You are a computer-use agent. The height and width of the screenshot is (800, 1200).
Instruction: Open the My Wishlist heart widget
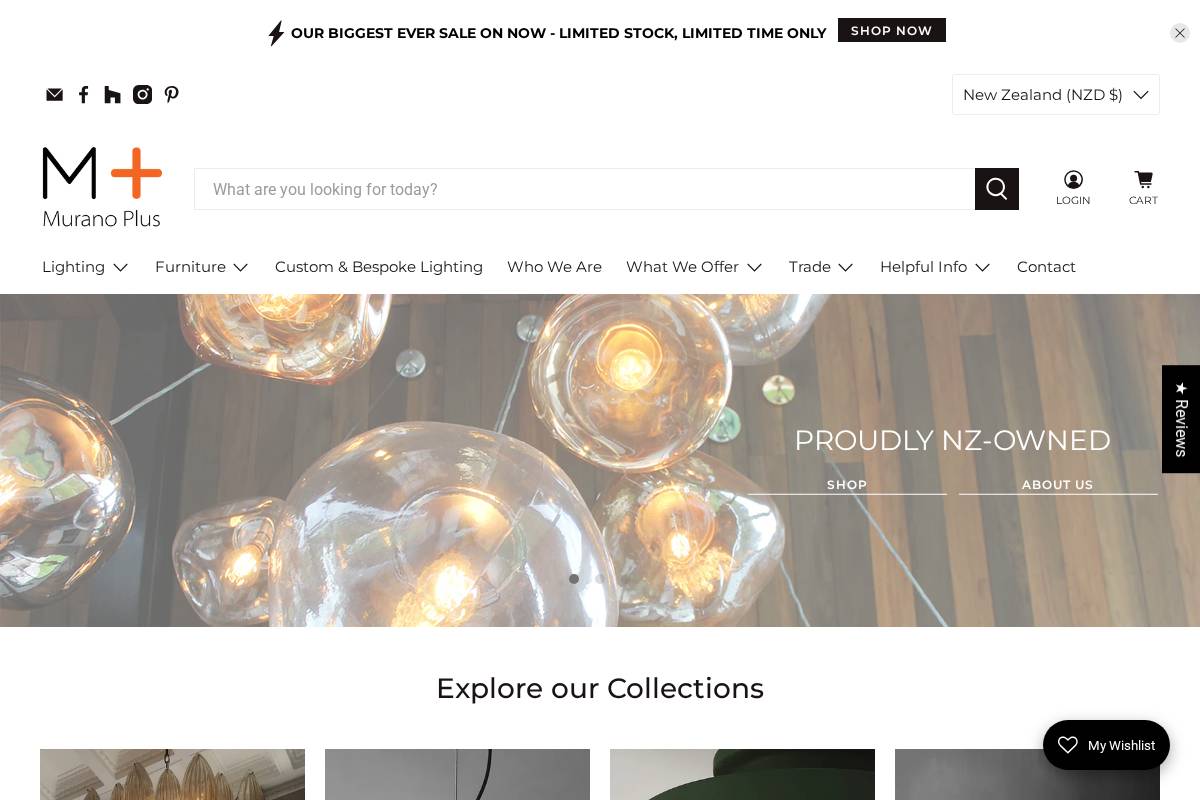[x=1106, y=745]
